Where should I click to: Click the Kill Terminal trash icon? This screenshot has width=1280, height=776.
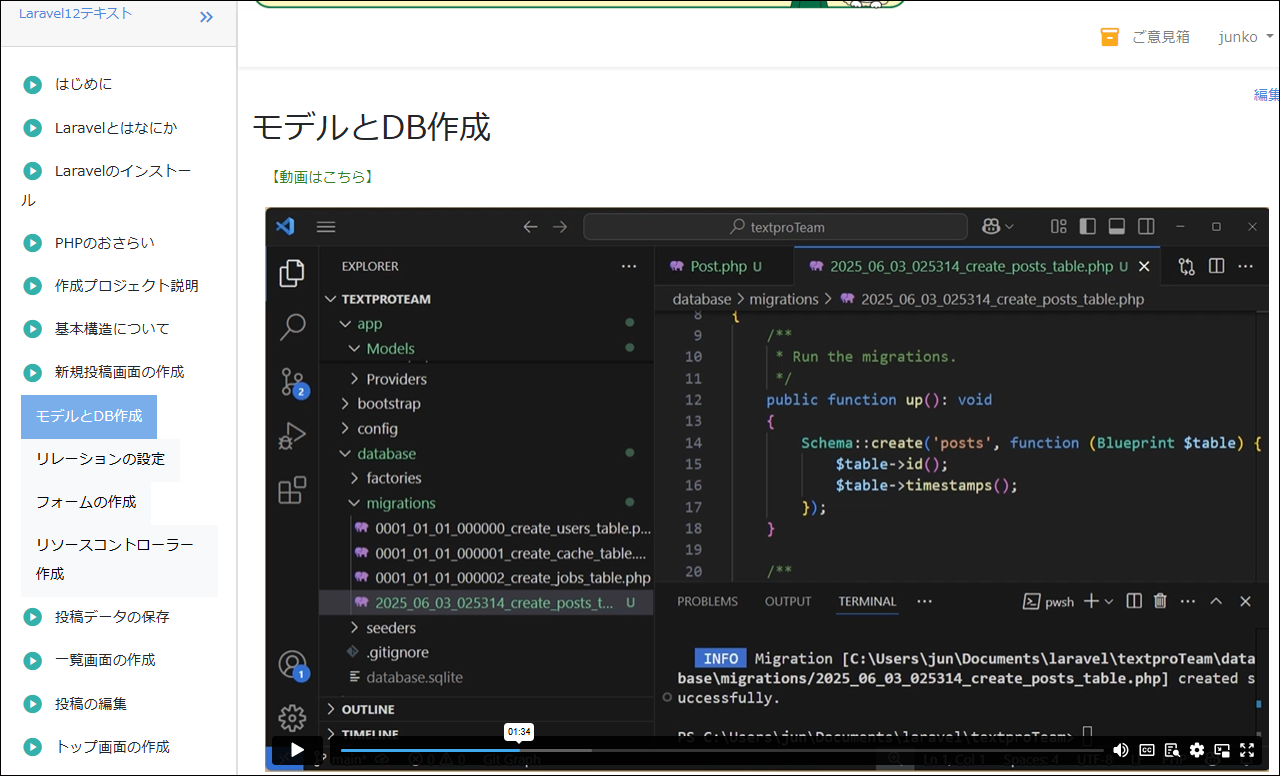[x=1160, y=601]
